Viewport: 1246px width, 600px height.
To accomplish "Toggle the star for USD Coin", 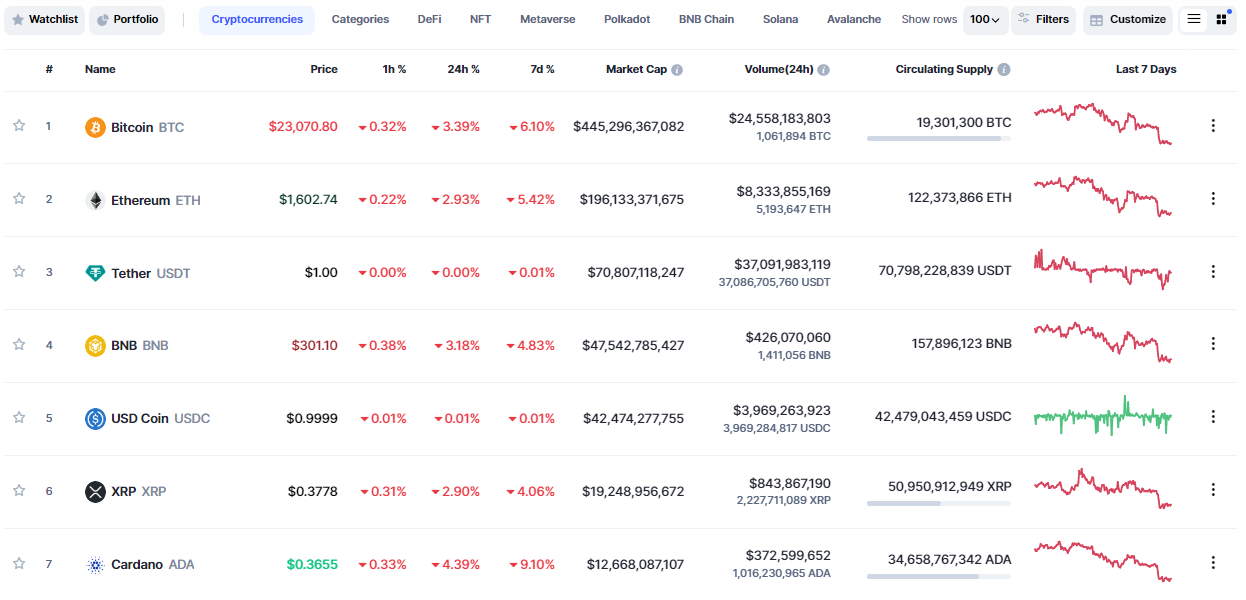I will coord(19,417).
